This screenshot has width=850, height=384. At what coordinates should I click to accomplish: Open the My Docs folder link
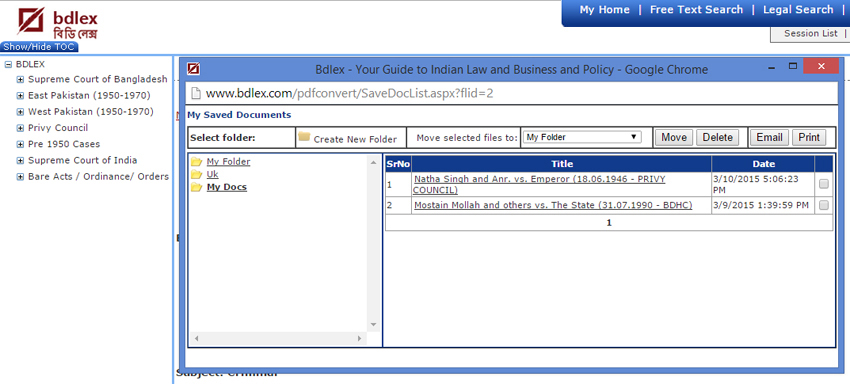point(227,187)
